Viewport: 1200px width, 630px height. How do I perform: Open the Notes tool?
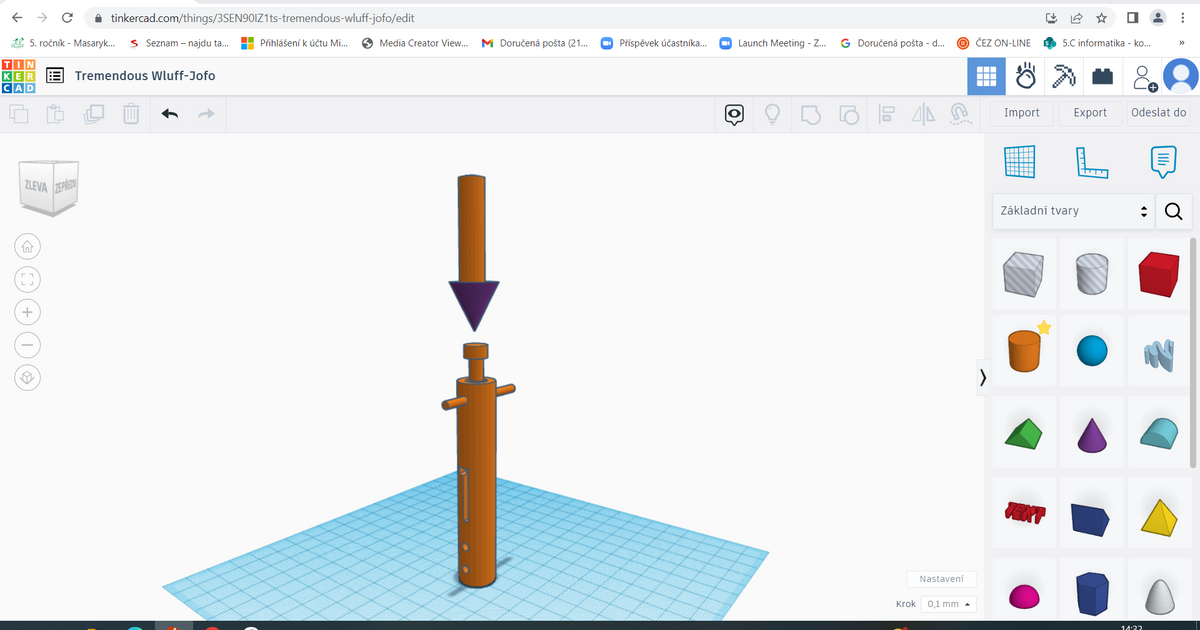pyautogui.click(x=1163, y=161)
